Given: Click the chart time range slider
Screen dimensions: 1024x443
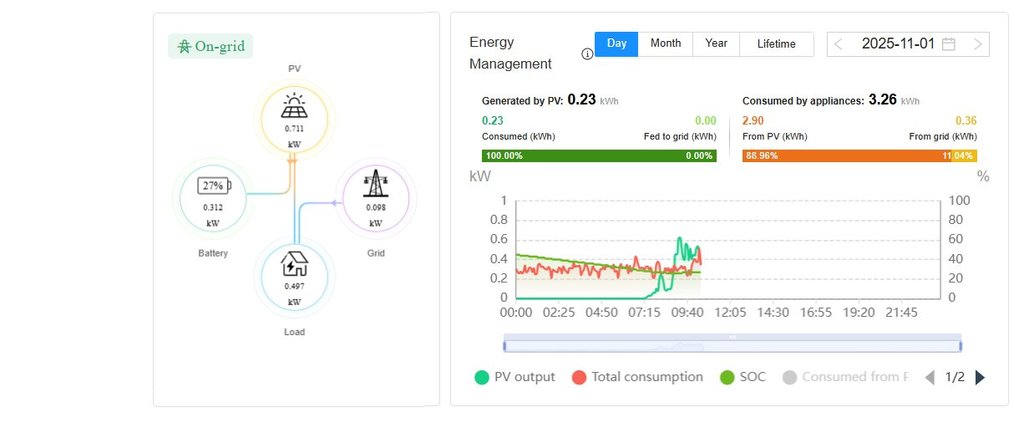Looking at the screenshot, I should [x=732, y=345].
